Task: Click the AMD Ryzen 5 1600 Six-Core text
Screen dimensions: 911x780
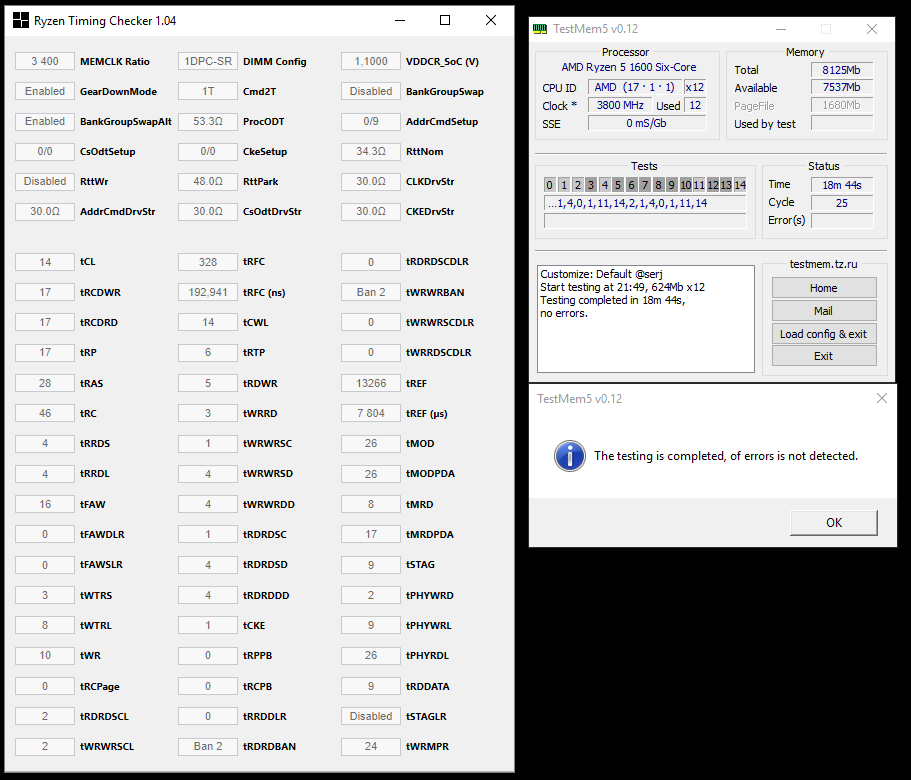Action: tap(629, 67)
